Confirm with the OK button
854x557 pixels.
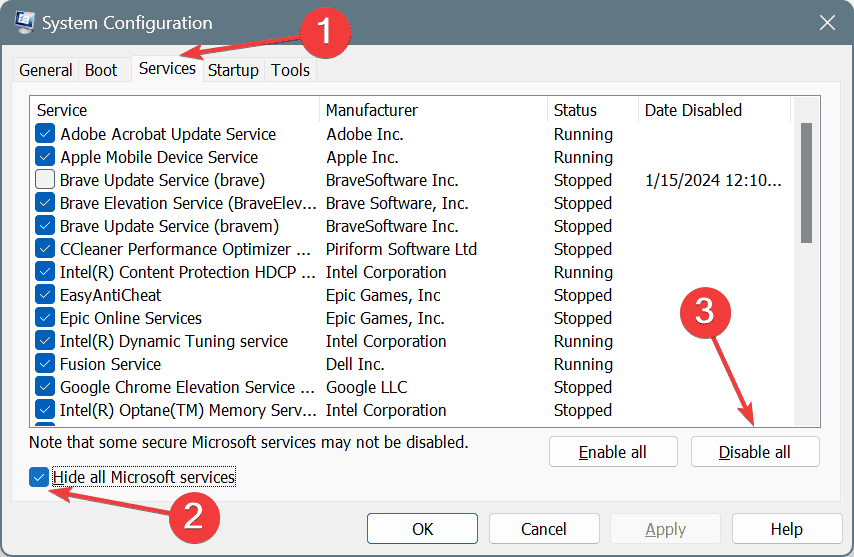pyautogui.click(x=422, y=529)
